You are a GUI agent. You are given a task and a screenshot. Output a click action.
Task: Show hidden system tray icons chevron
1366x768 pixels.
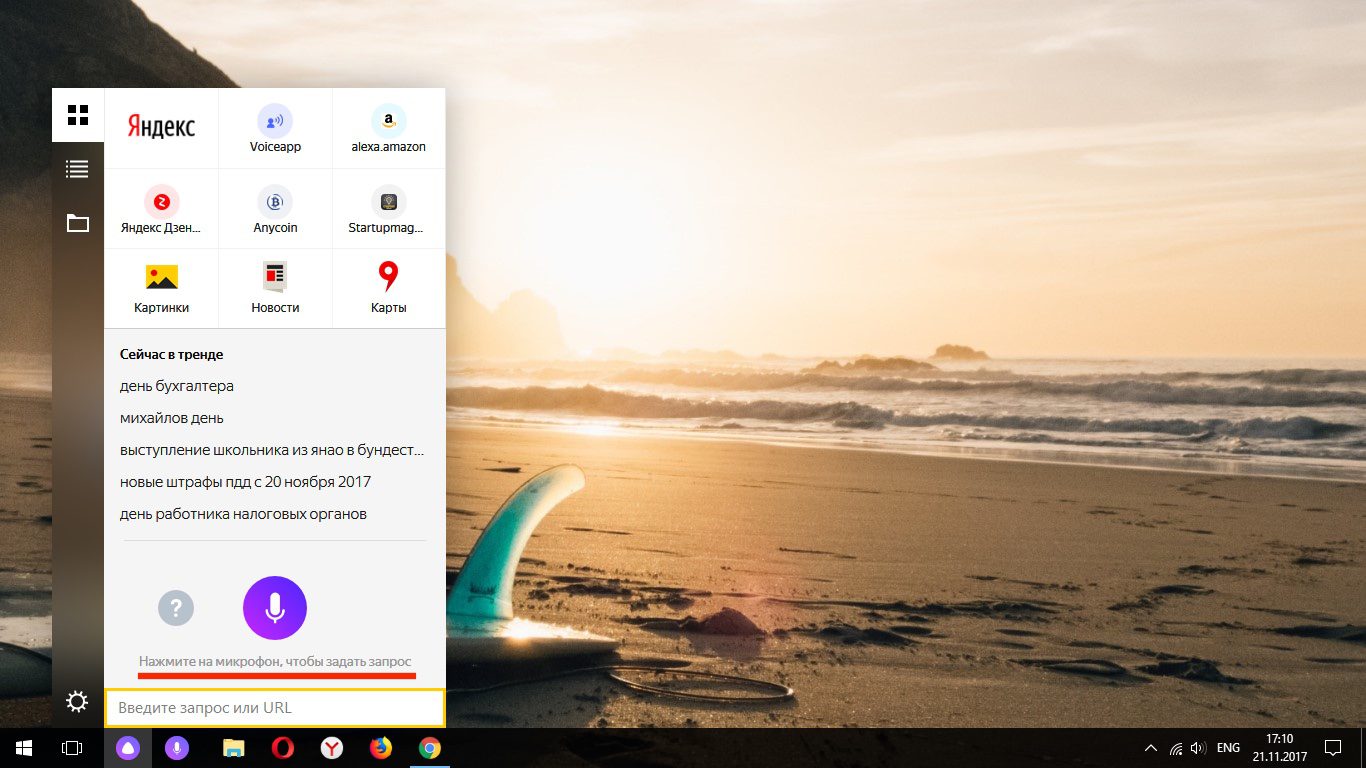(x=1151, y=747)
